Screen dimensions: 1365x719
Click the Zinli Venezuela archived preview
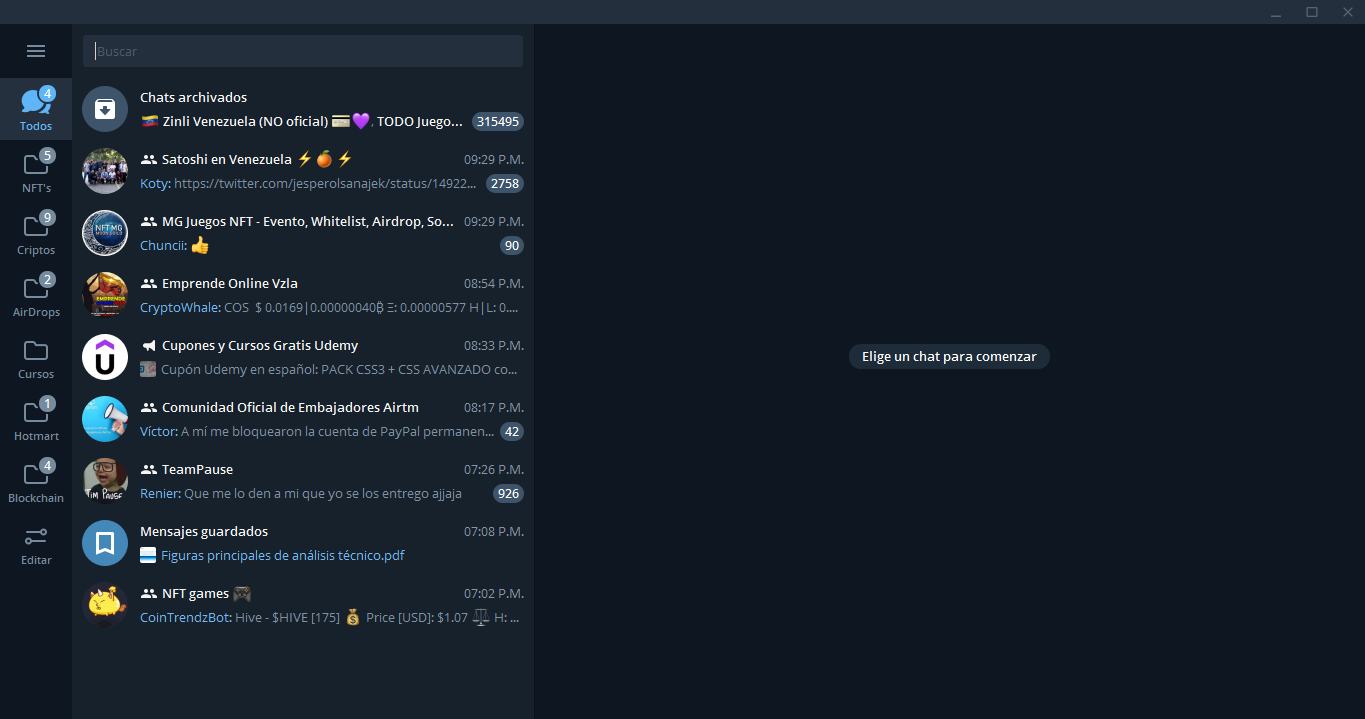(303, 121)
